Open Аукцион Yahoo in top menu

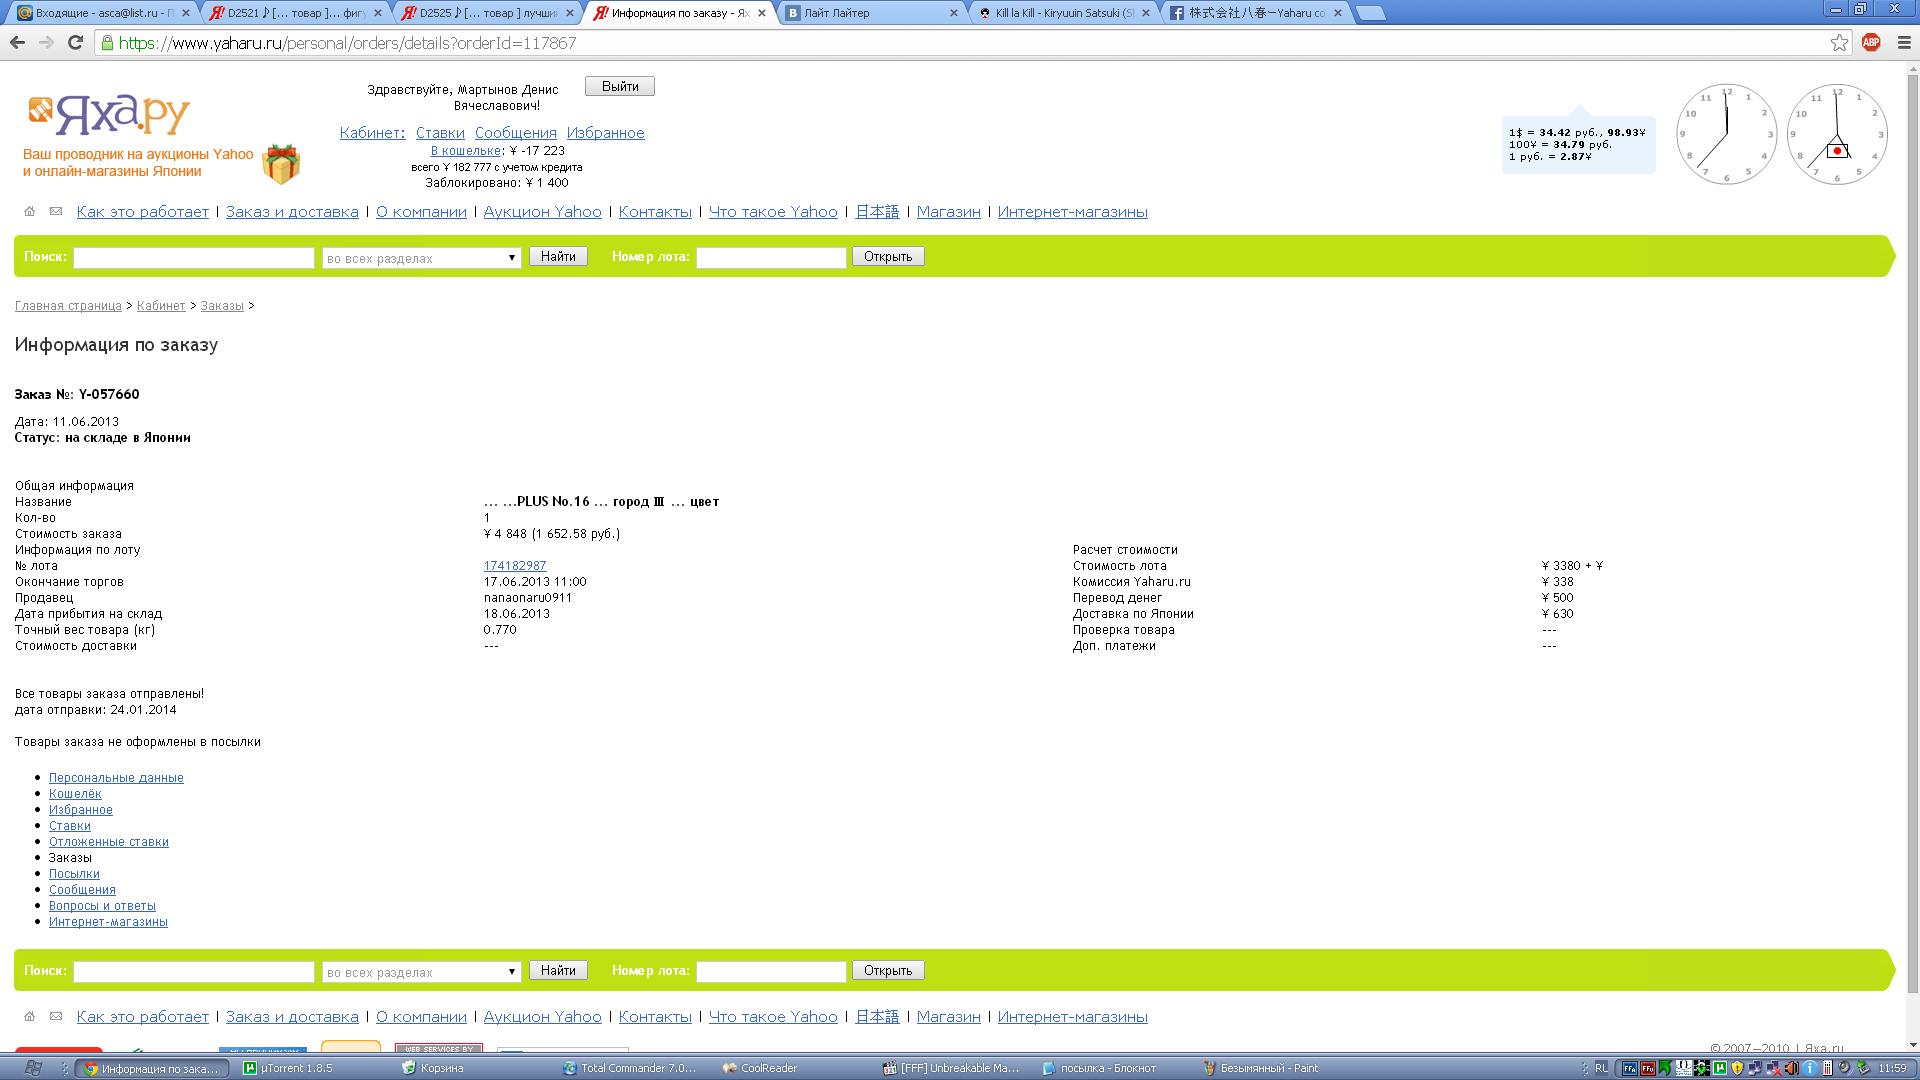pyautogui.click(x=542, y=212)
